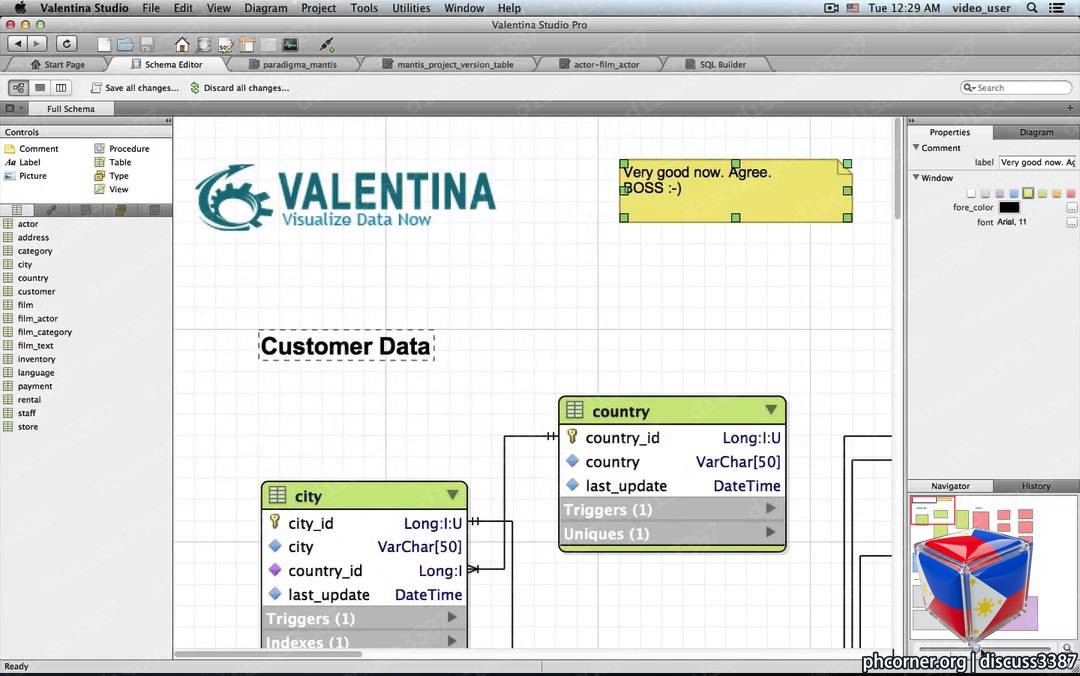Switch to the Start Page tab

(x=58, y=64)
